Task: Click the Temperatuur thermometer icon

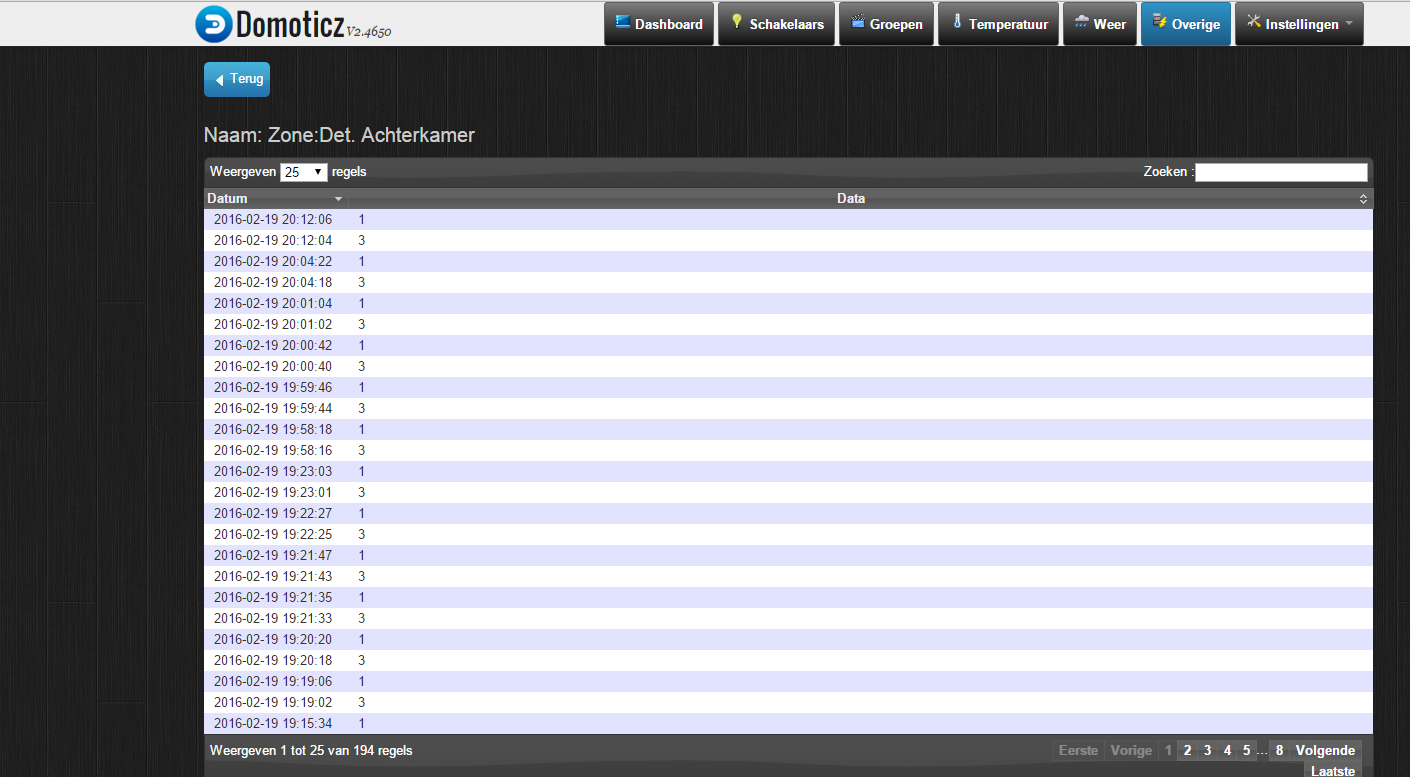Action: click(x=957, y=22)
